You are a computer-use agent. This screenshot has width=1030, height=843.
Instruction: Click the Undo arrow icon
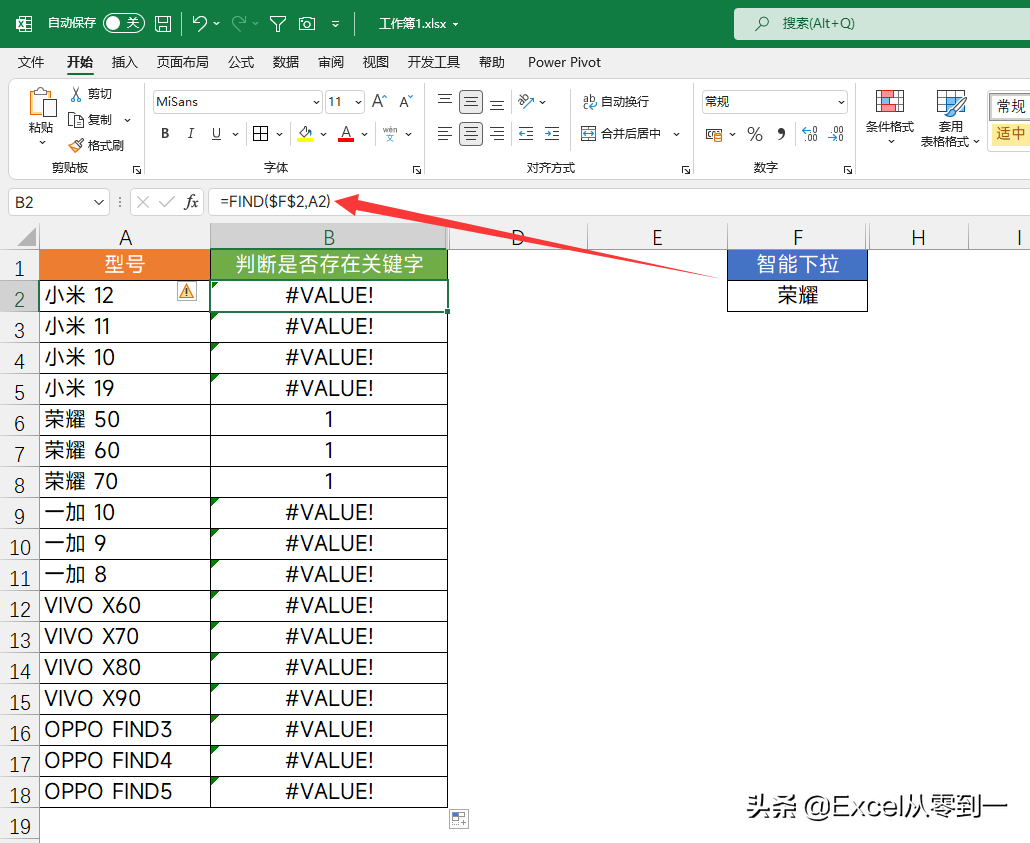tap(200, 24)
